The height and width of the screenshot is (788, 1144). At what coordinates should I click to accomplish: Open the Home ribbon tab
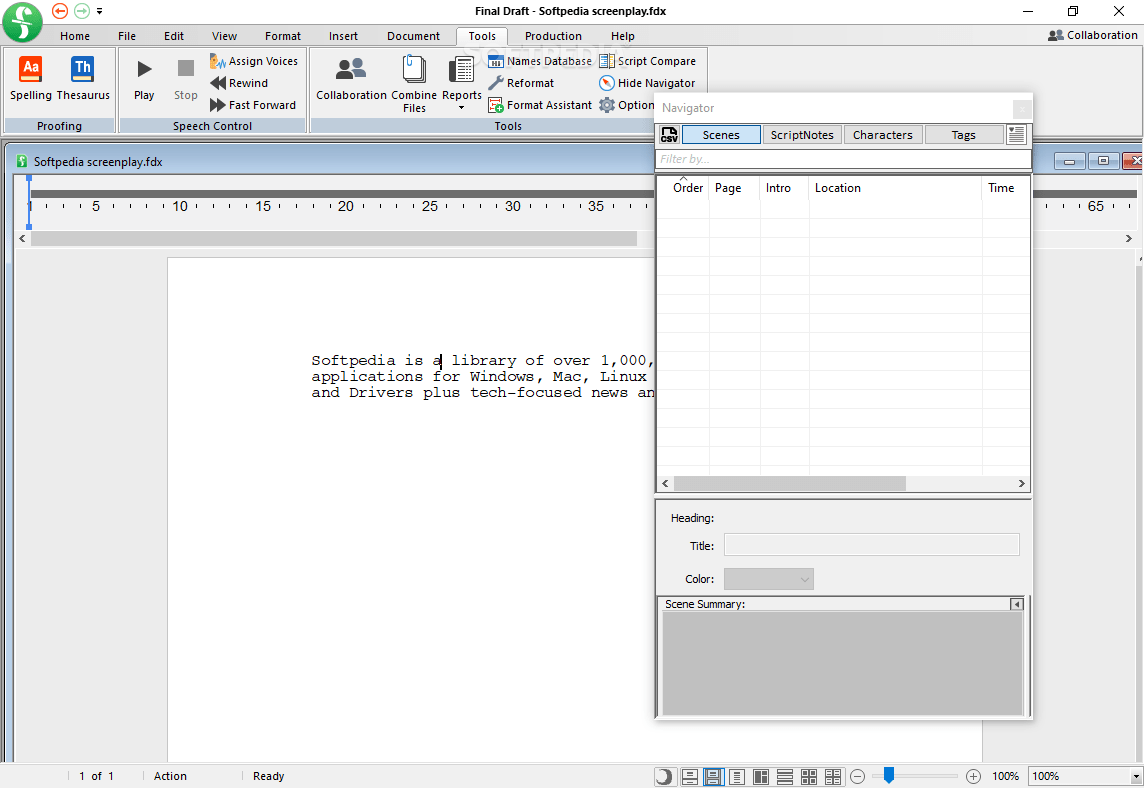click(75, 36)
